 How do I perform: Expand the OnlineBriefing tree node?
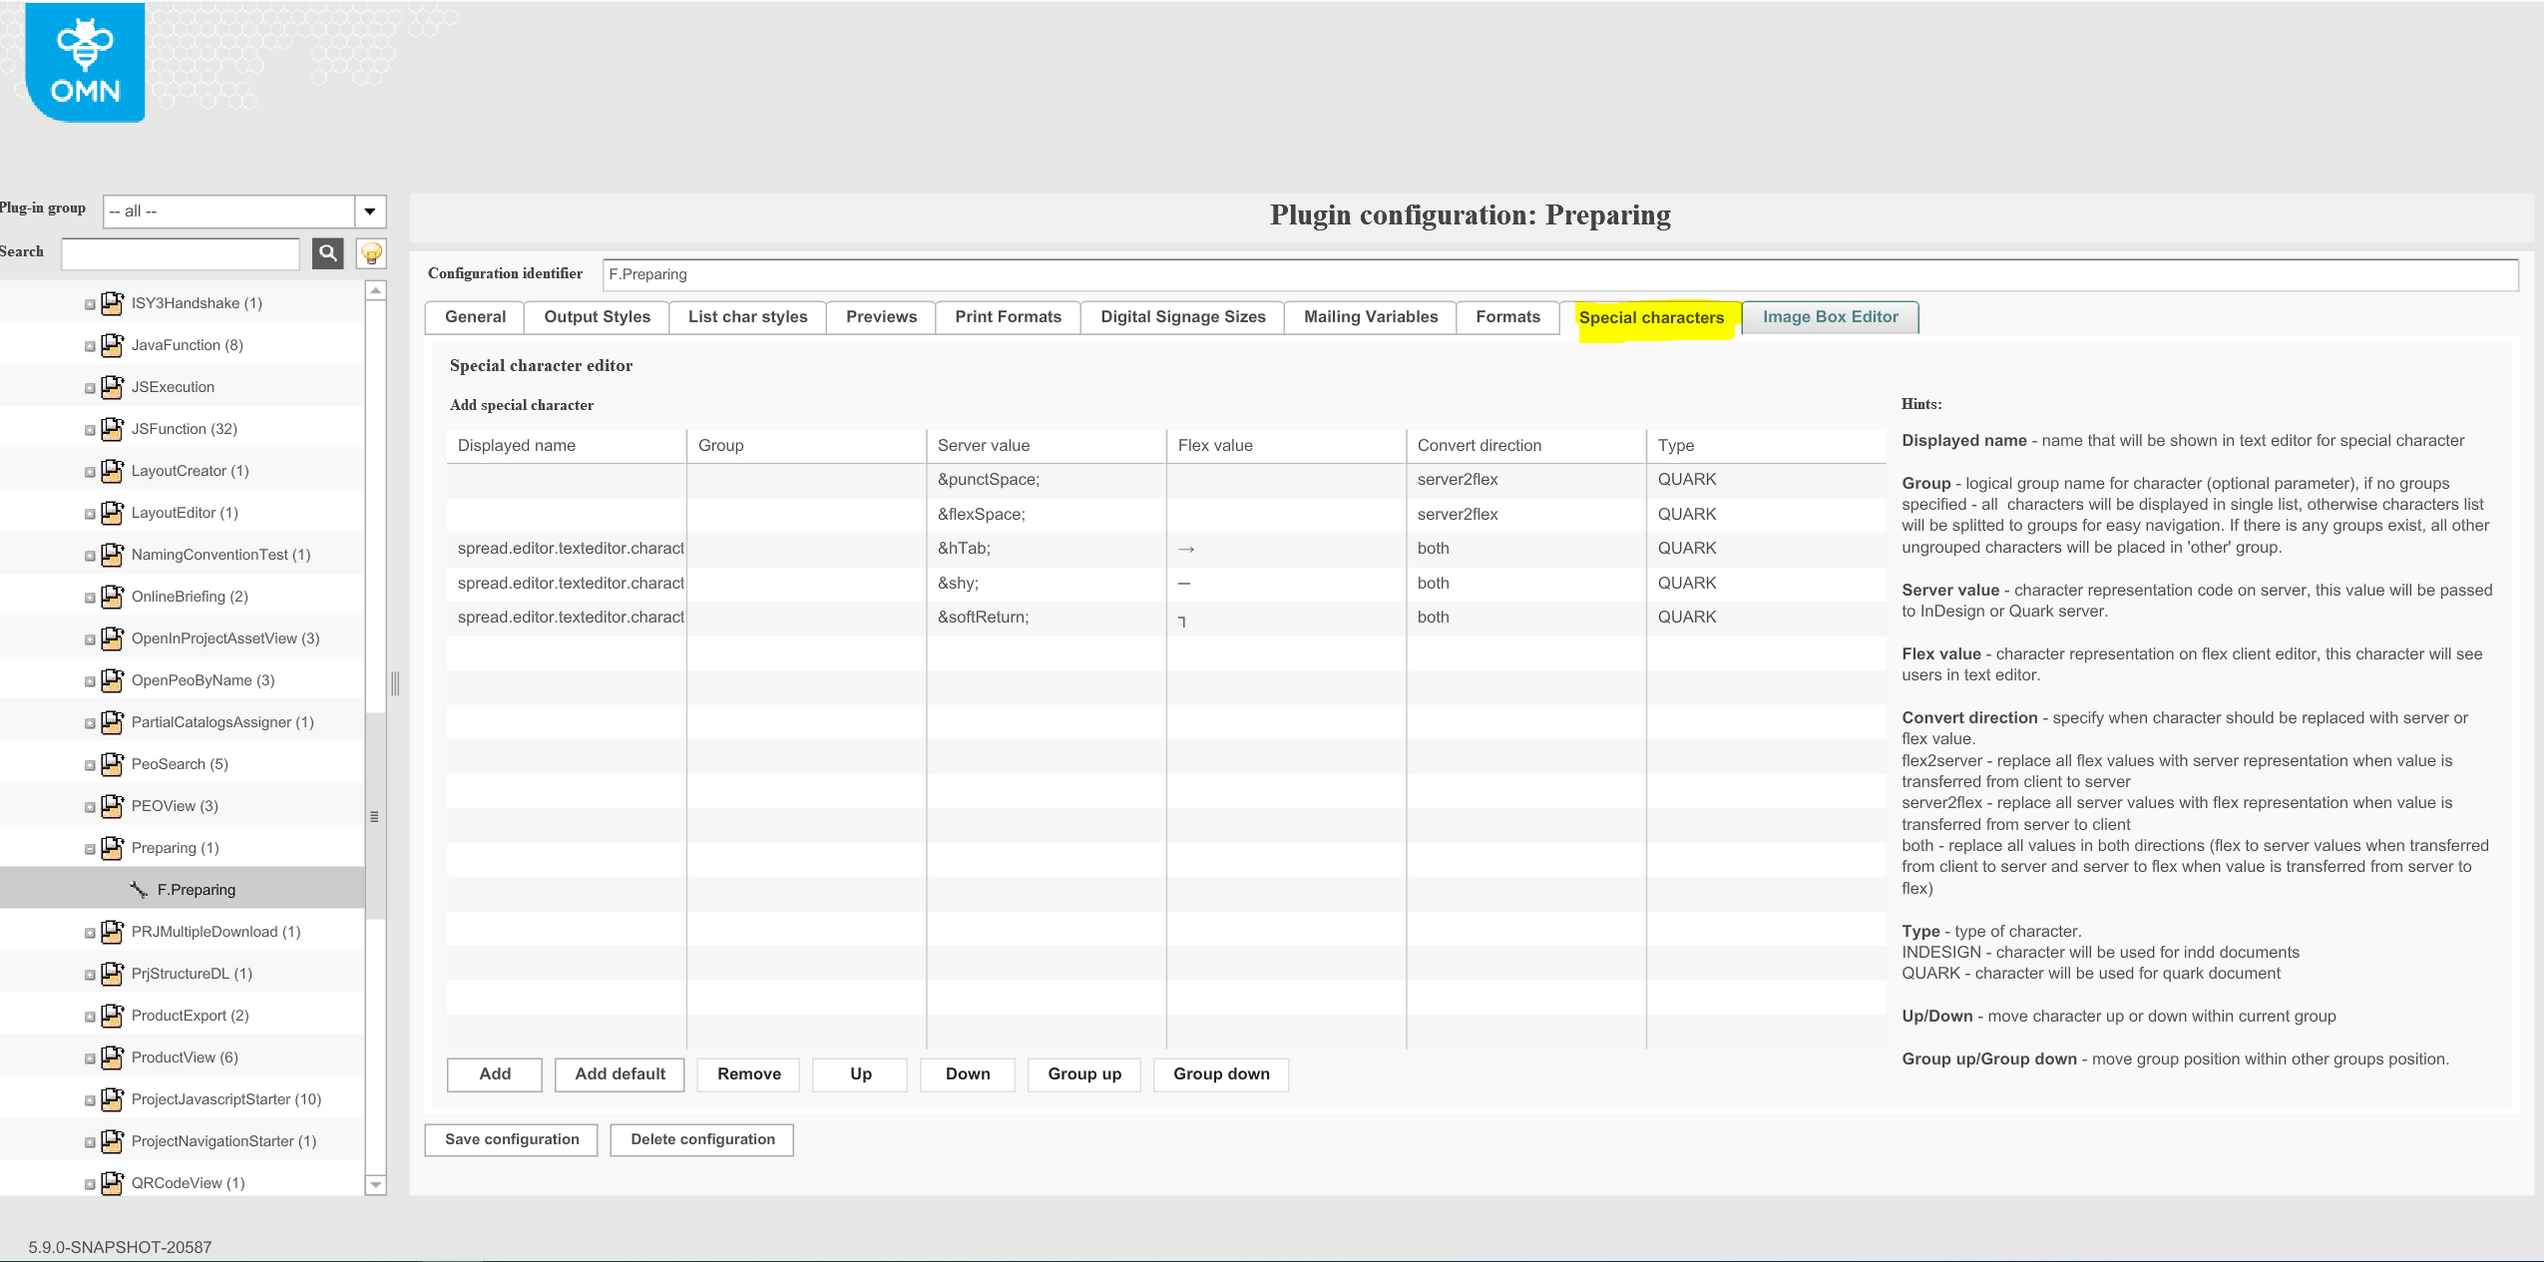click(90, 598)
